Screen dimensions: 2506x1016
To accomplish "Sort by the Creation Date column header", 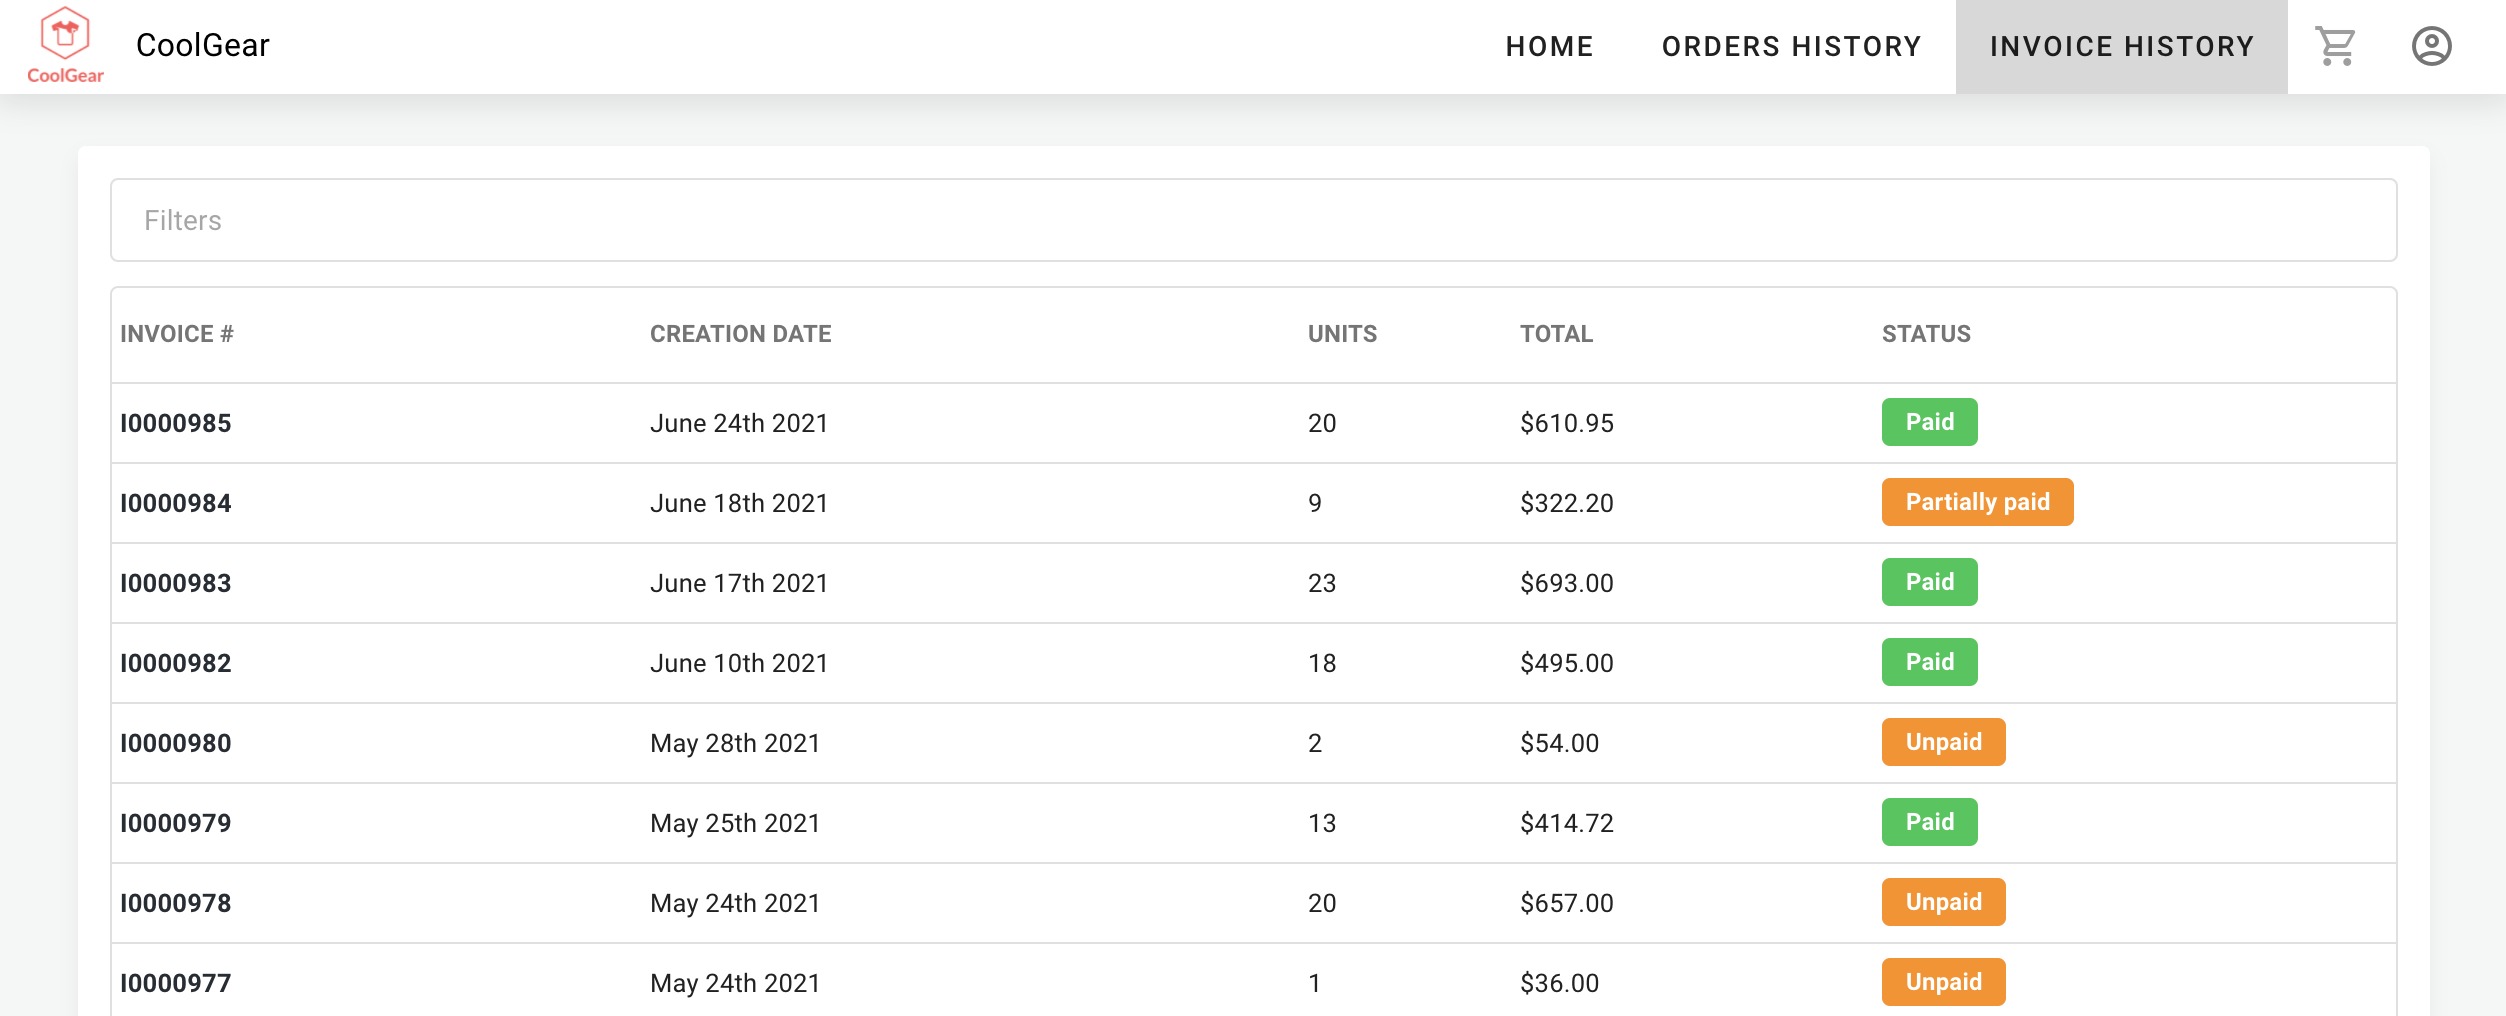I will (x=740, y=334).
